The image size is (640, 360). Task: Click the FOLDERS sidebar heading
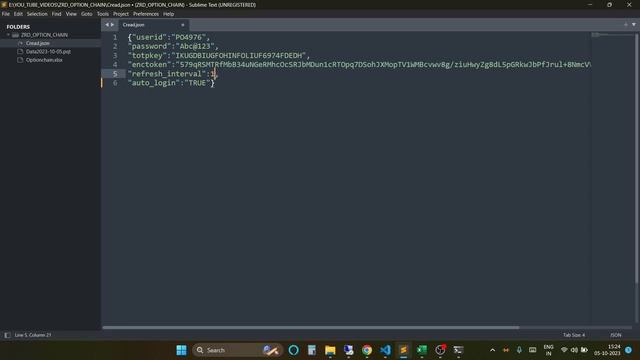pyautogui.click(x=18, y=27)
